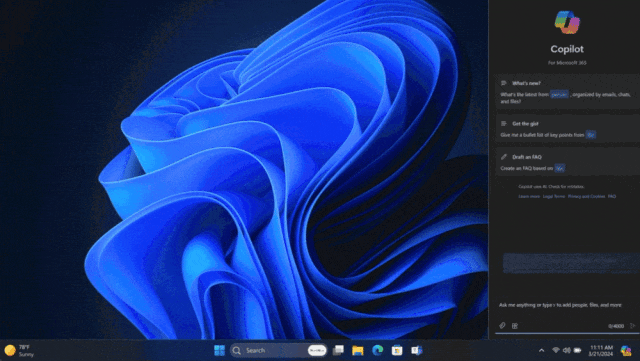Launch Microsoft Edge from the taskbar
The width and height of the screenshot is (640, 361).
coord(378,350)
